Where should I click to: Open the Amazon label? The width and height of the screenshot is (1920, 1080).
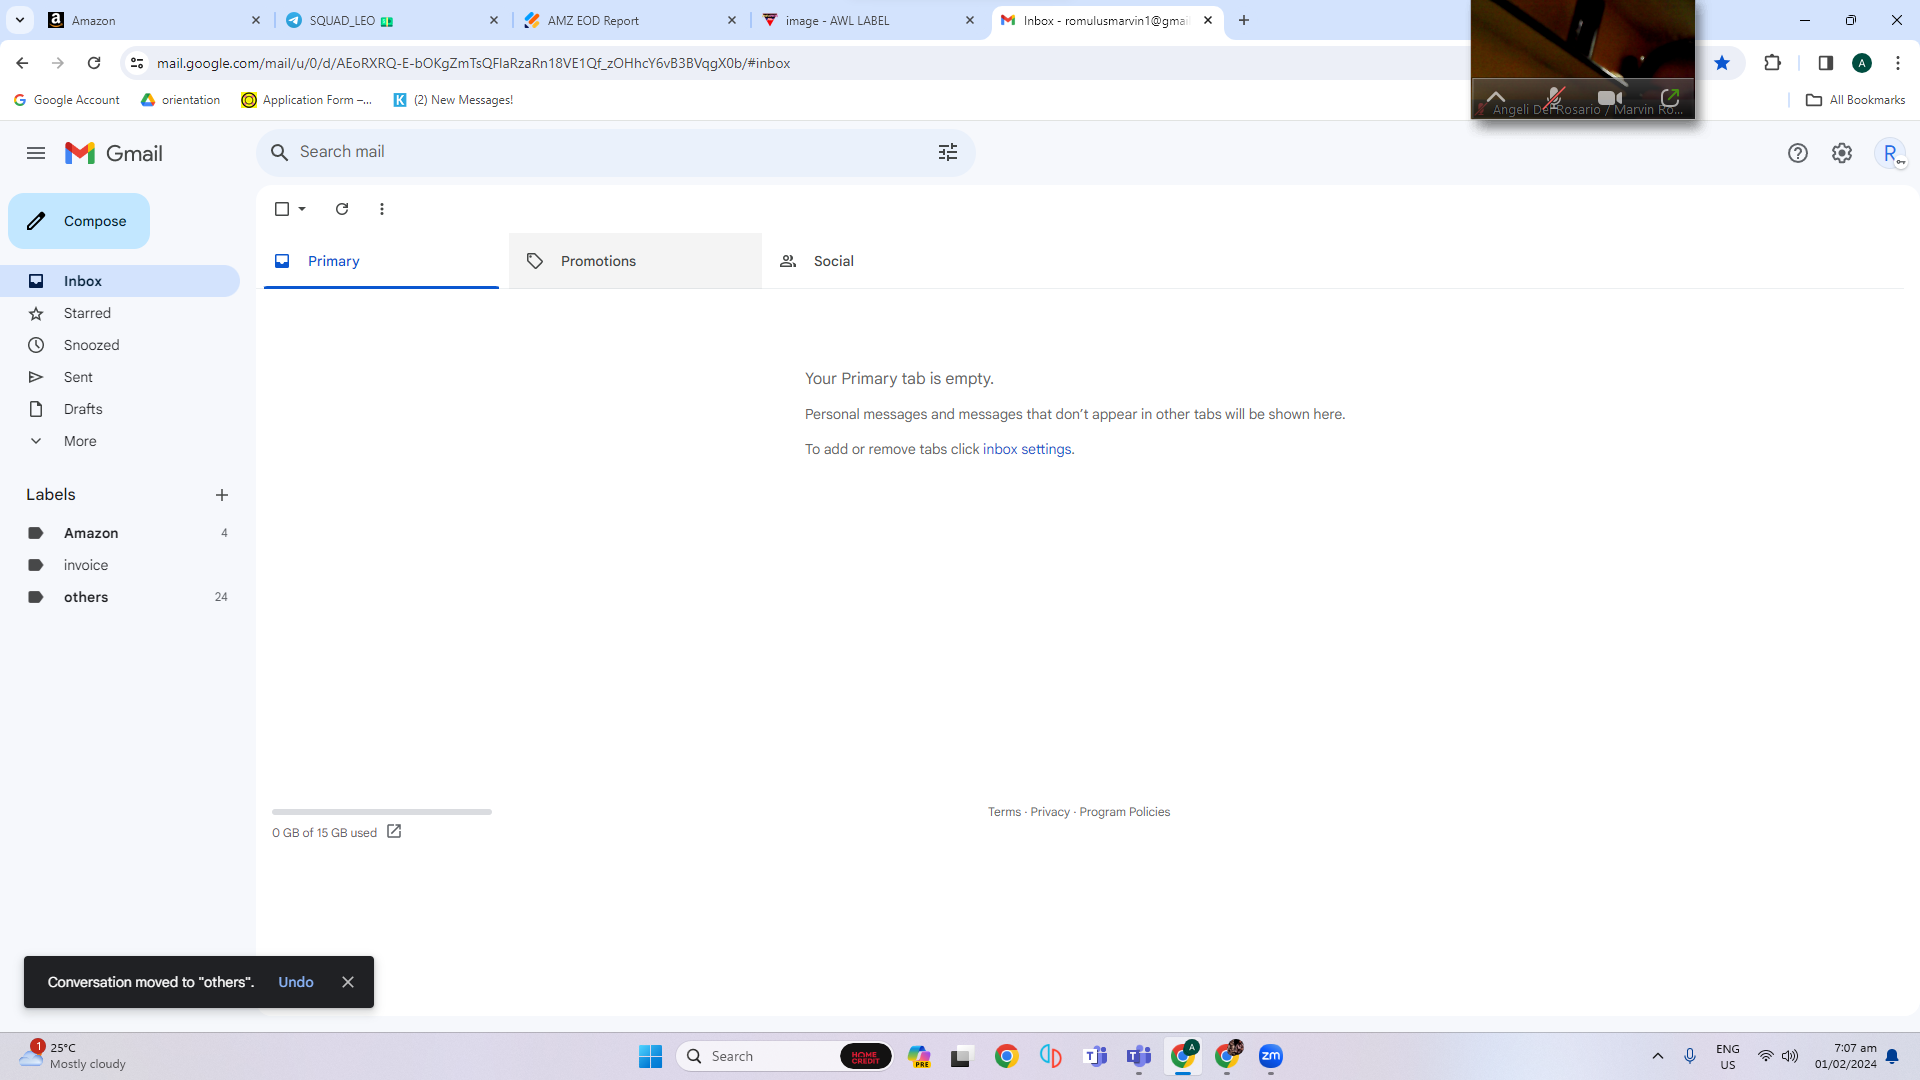pos(120,533)
